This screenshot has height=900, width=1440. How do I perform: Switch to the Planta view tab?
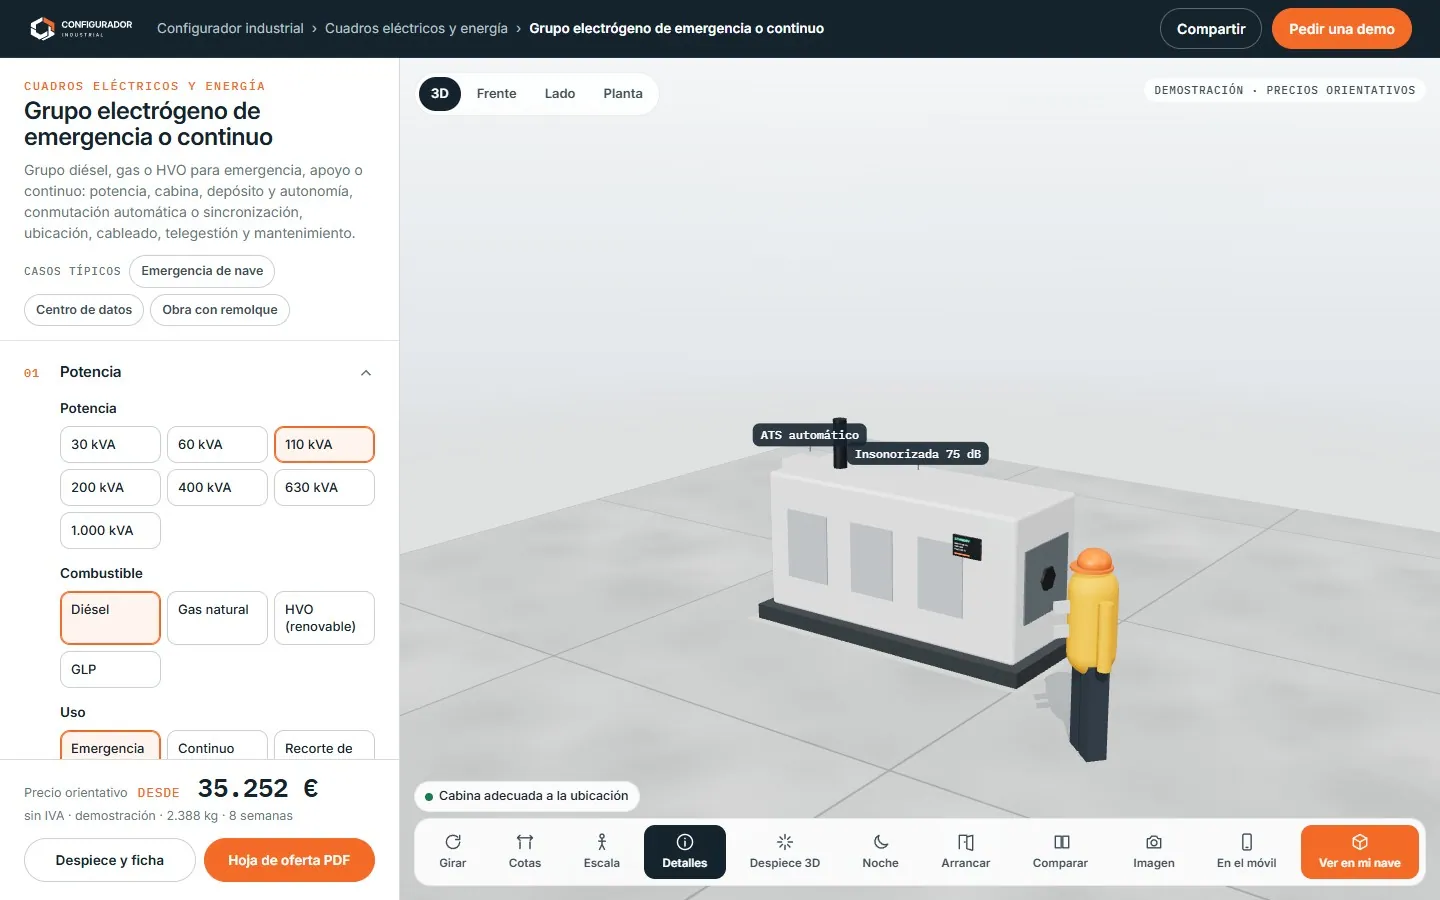click(623, 94)
